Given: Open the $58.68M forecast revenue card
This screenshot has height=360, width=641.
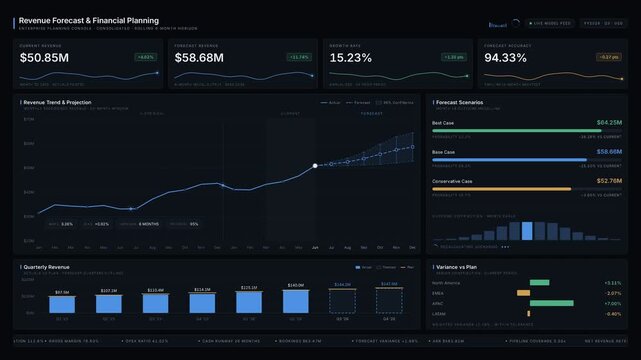Looking at the screenshot, I should 243,64.
